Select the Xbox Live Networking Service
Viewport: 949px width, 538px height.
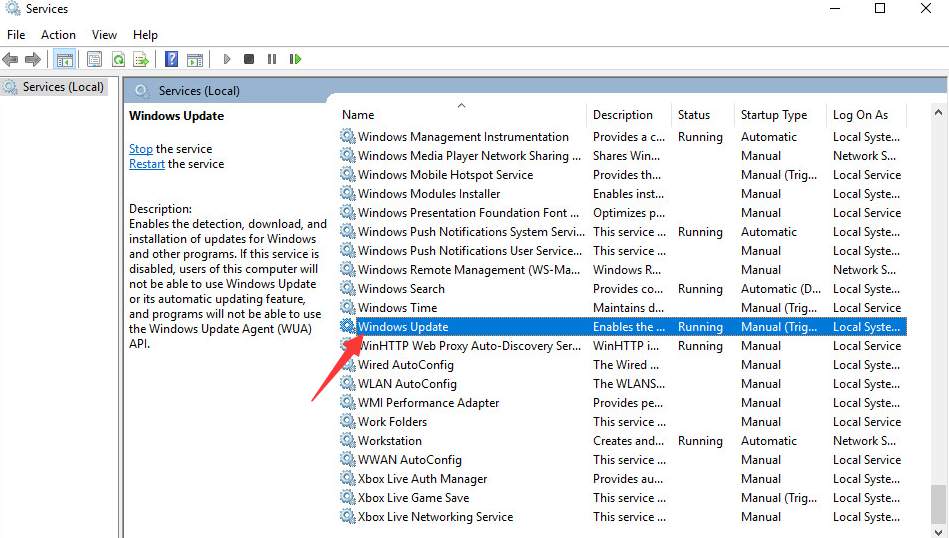[x=622, y=517]
